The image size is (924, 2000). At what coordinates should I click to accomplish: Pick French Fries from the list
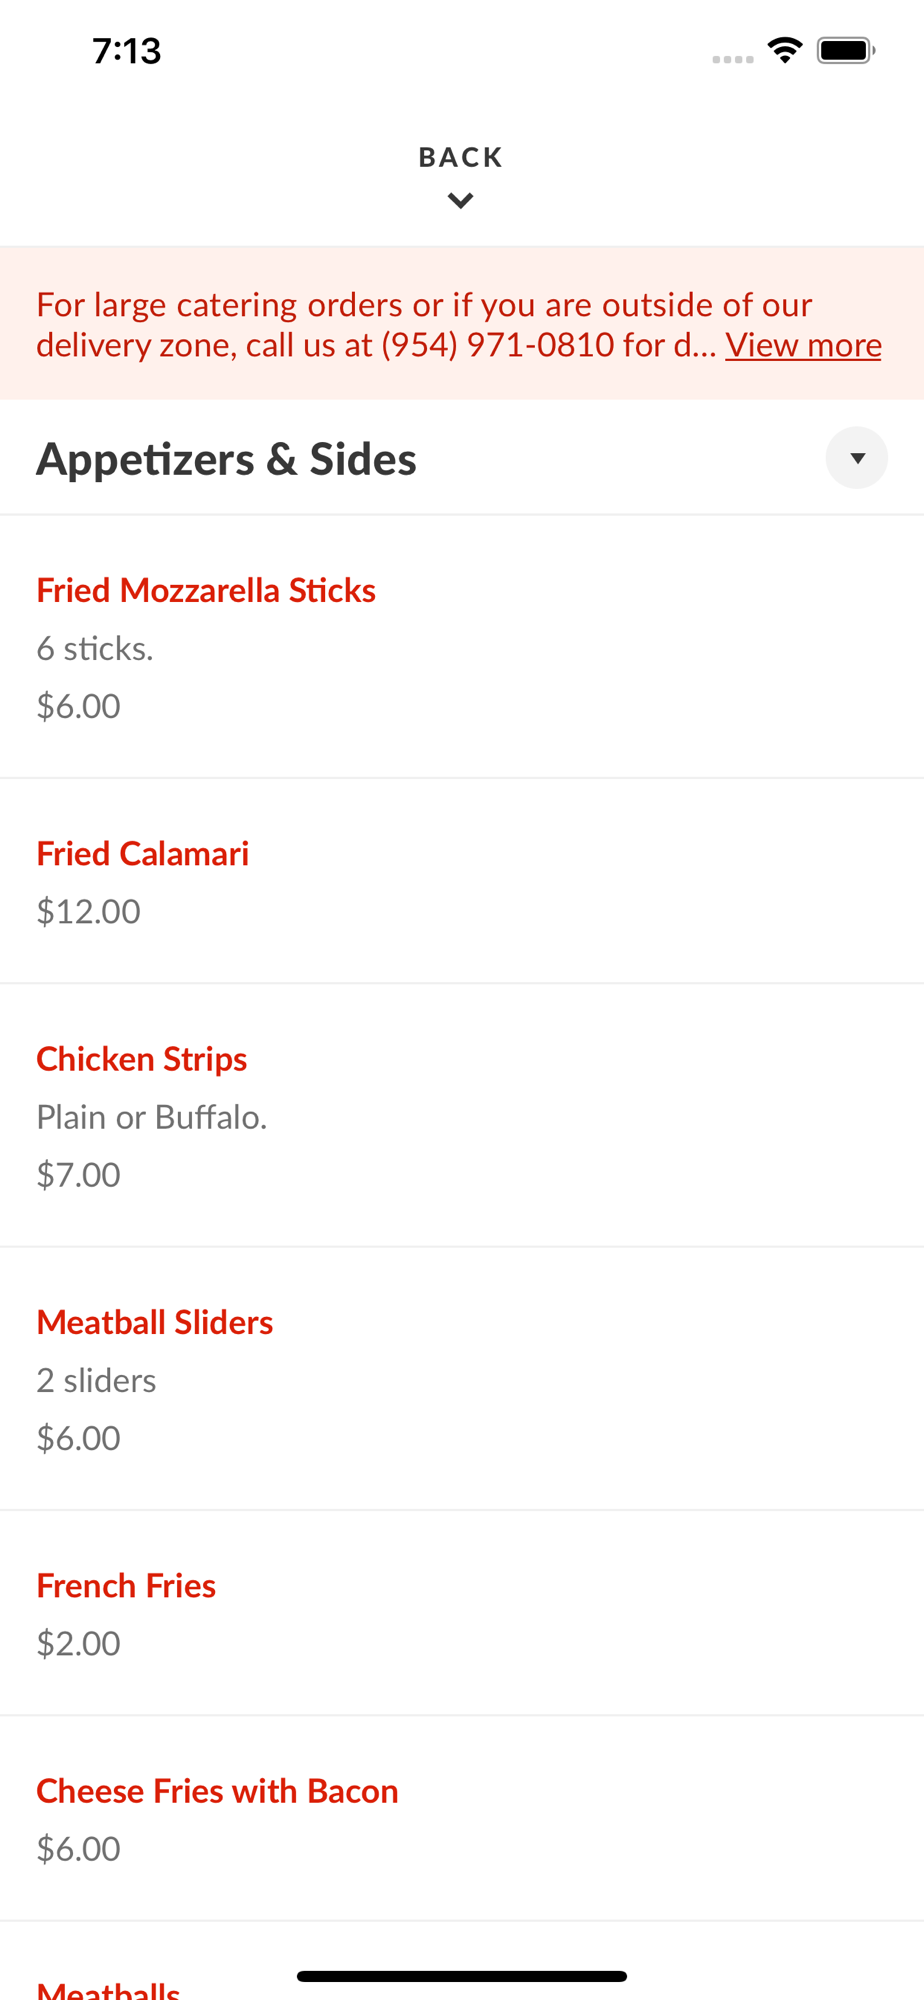click(126, 1585)
